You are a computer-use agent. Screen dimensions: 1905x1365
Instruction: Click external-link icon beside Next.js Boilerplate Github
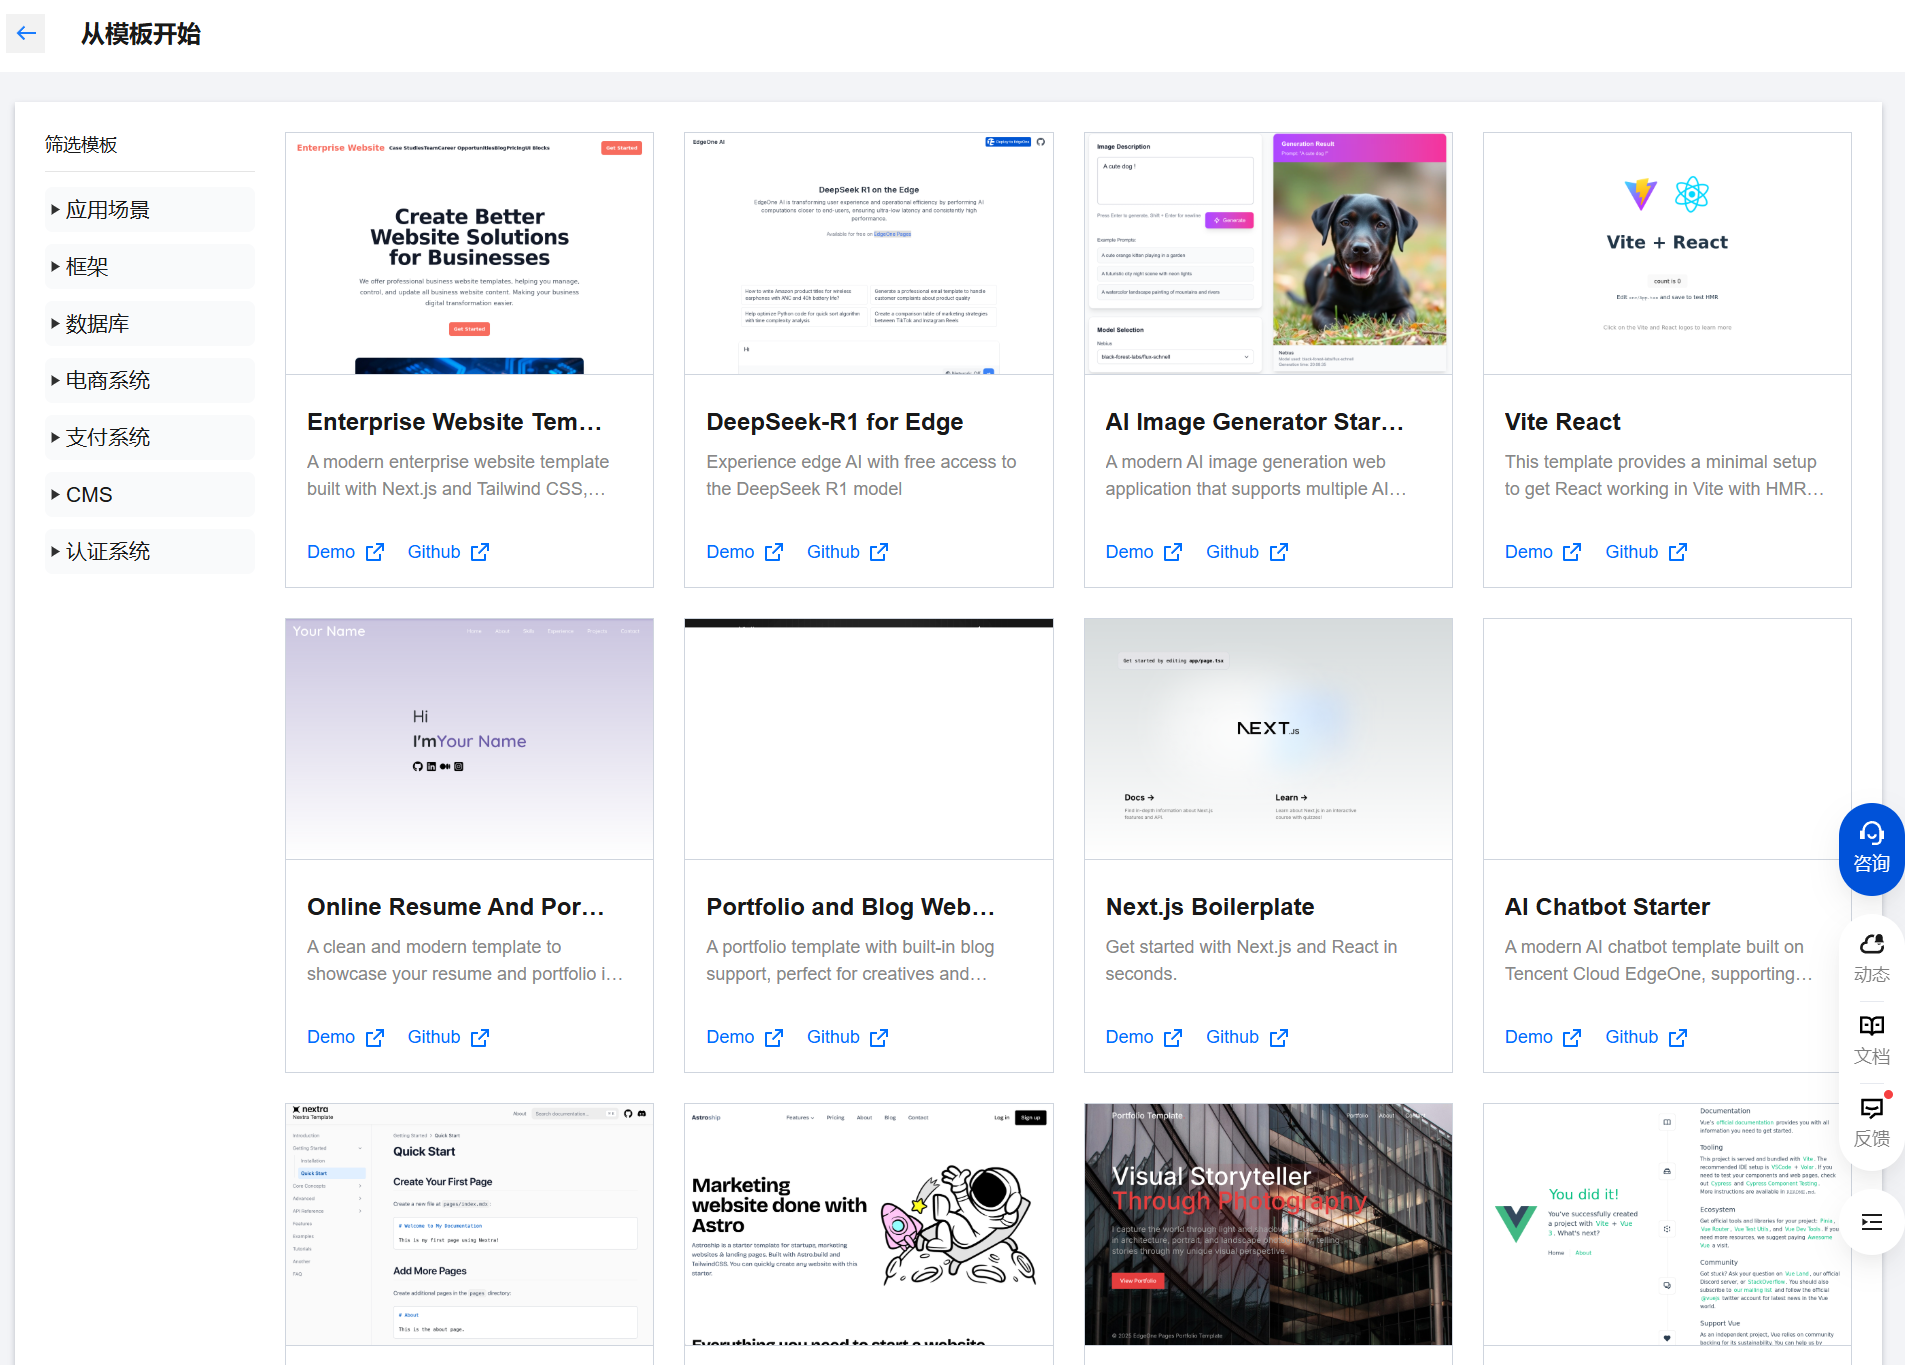click(1279, 1038)
